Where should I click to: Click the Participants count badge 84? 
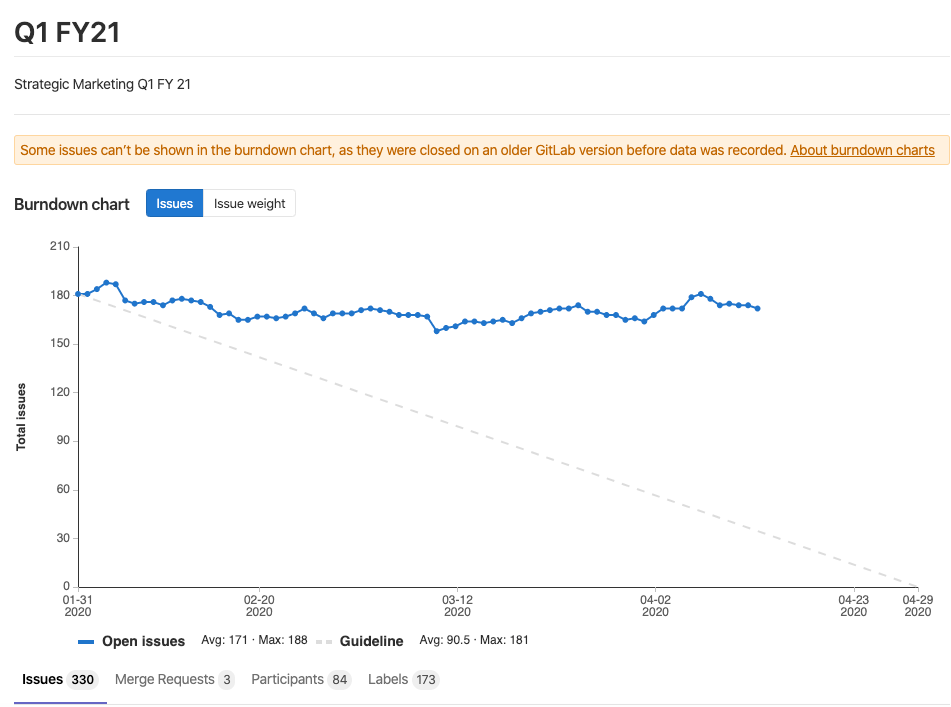340,680
